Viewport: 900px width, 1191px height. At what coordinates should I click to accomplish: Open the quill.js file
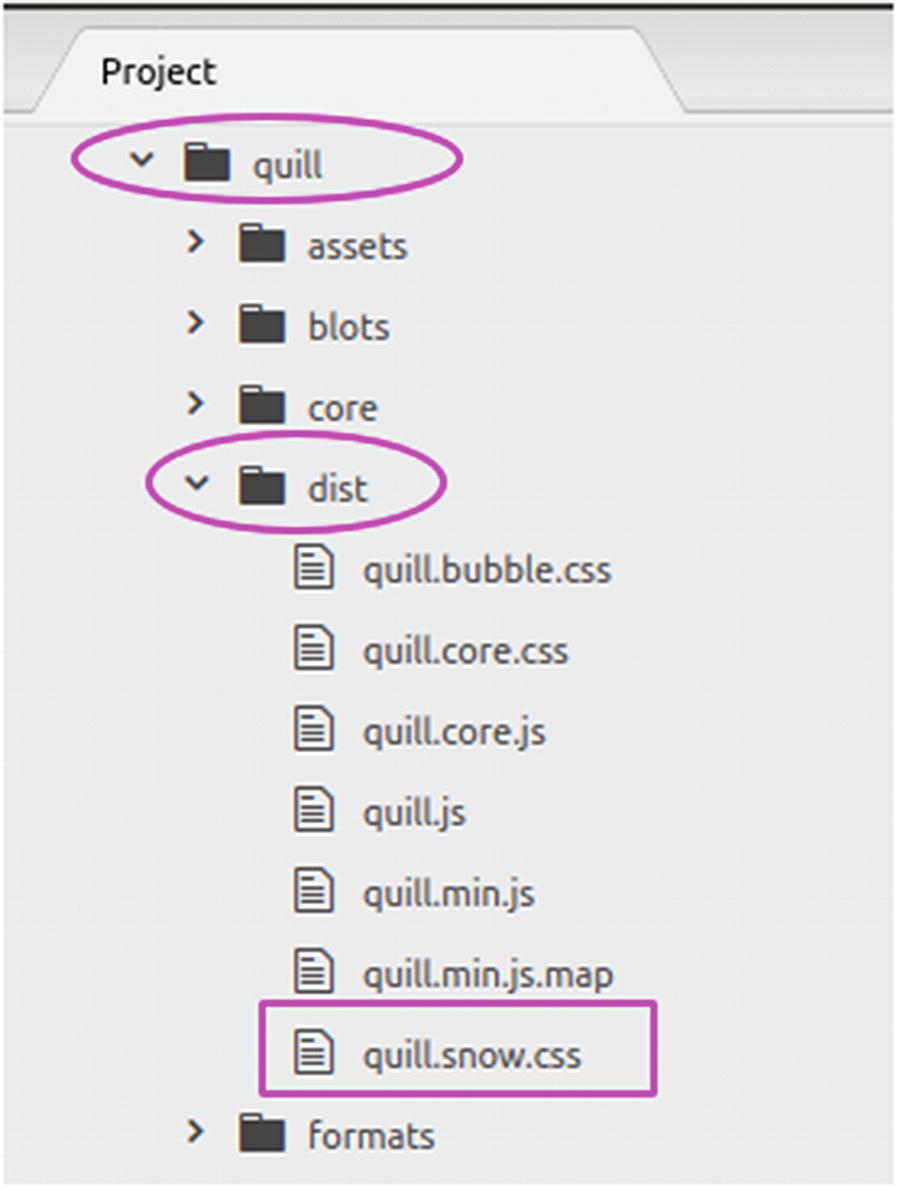coord(413,813)
